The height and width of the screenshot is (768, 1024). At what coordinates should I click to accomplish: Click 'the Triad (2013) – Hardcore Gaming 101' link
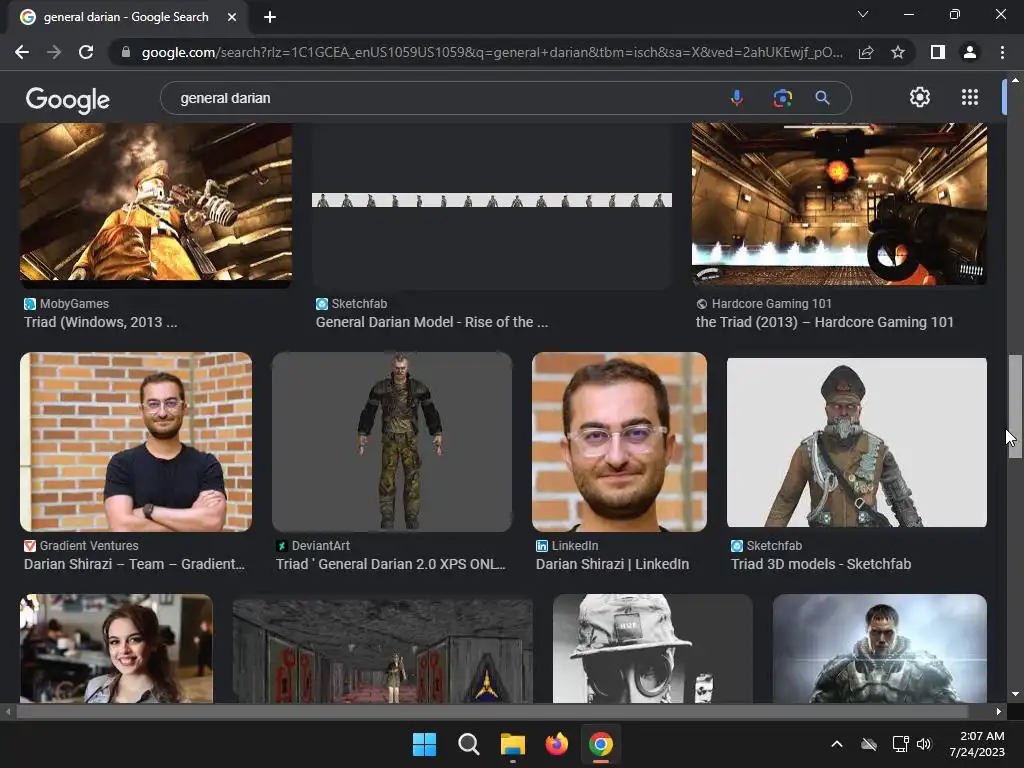point(825,322)
